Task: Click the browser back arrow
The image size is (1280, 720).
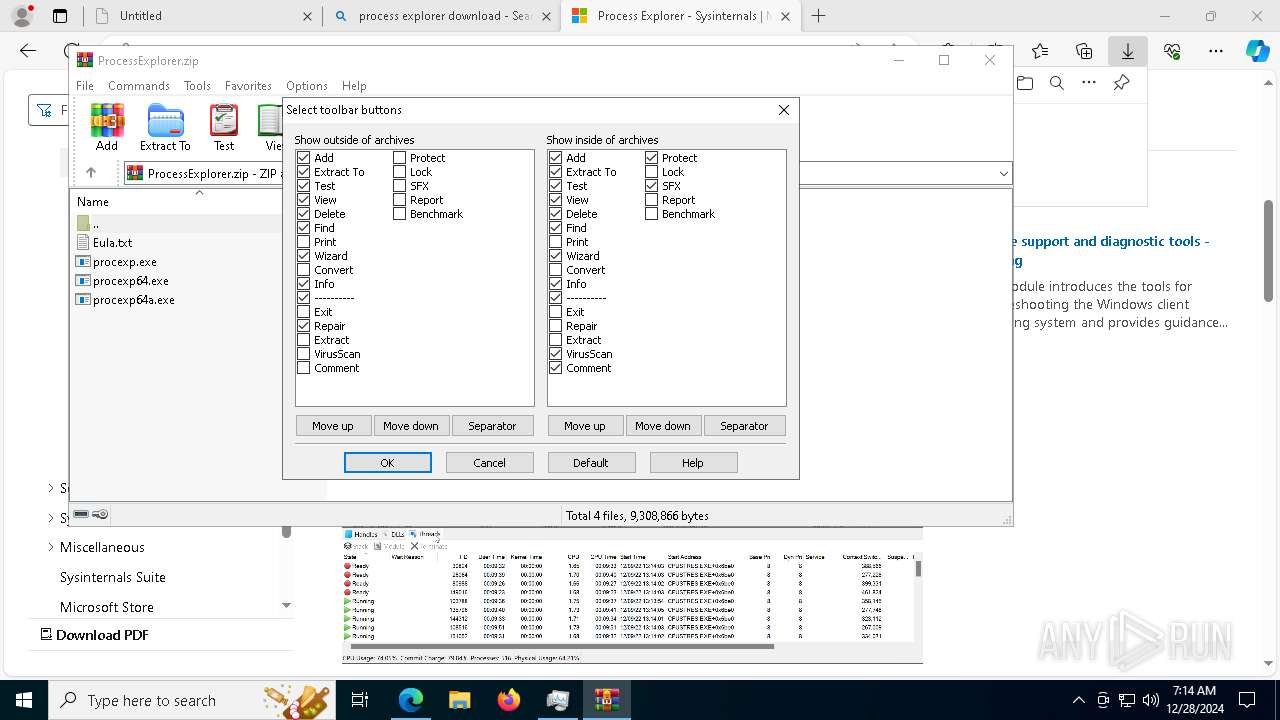Action: pyautogui.click(x=28, y=51)
